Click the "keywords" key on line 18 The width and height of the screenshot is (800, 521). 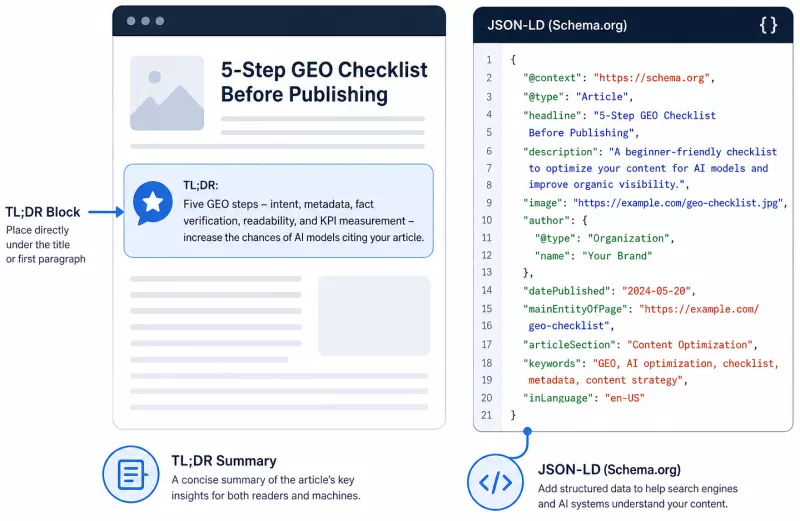[551, 363]
